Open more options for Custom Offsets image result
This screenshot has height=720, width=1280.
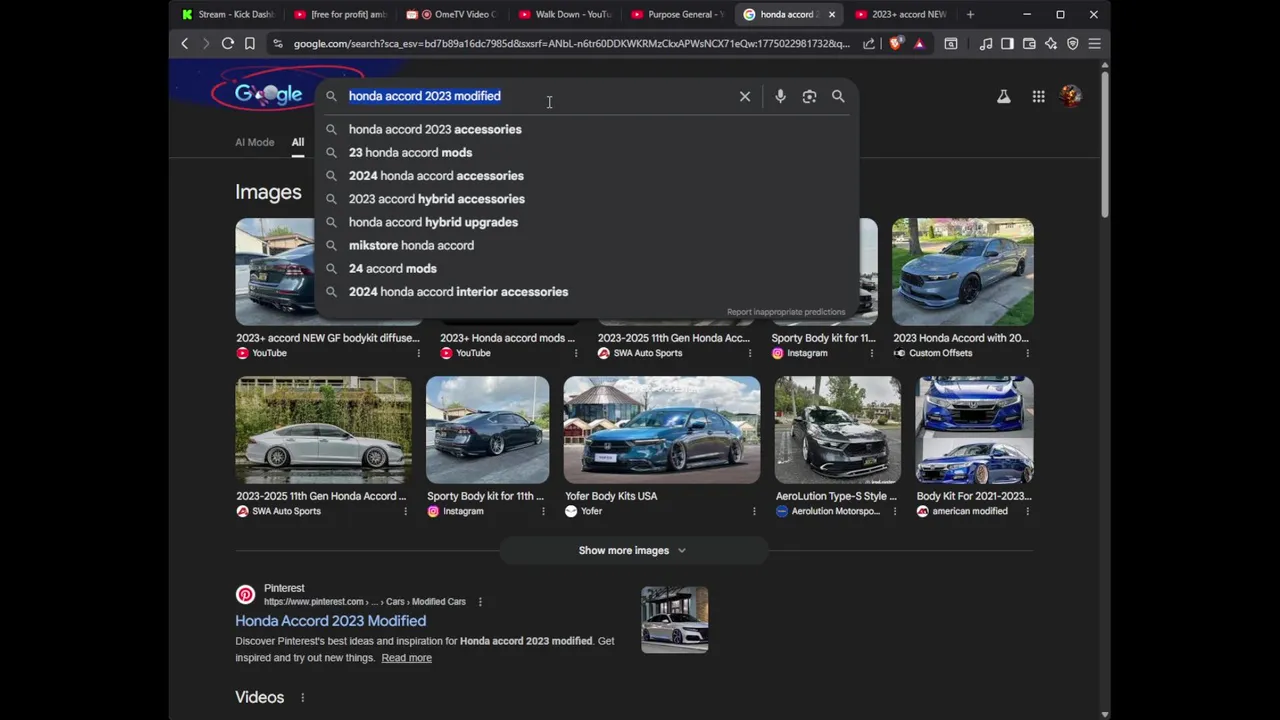coord(1027,353)
